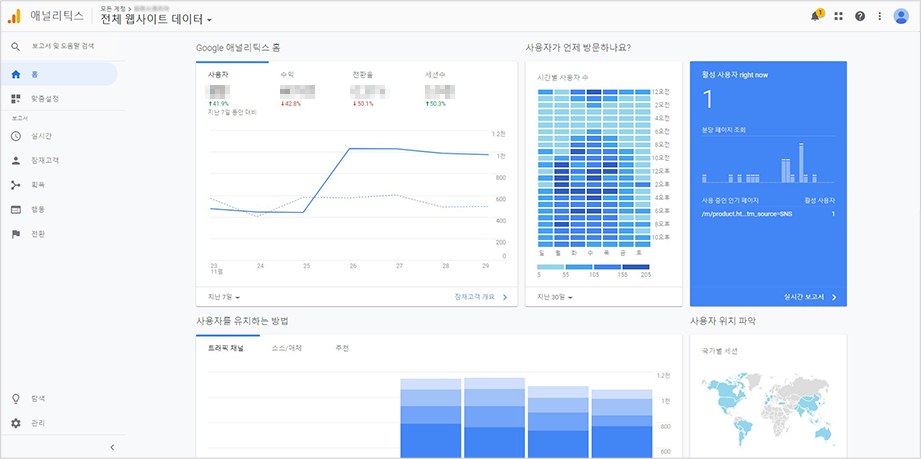Click the 50.1% conversion change value
The image size is (921, 459).
363,103
